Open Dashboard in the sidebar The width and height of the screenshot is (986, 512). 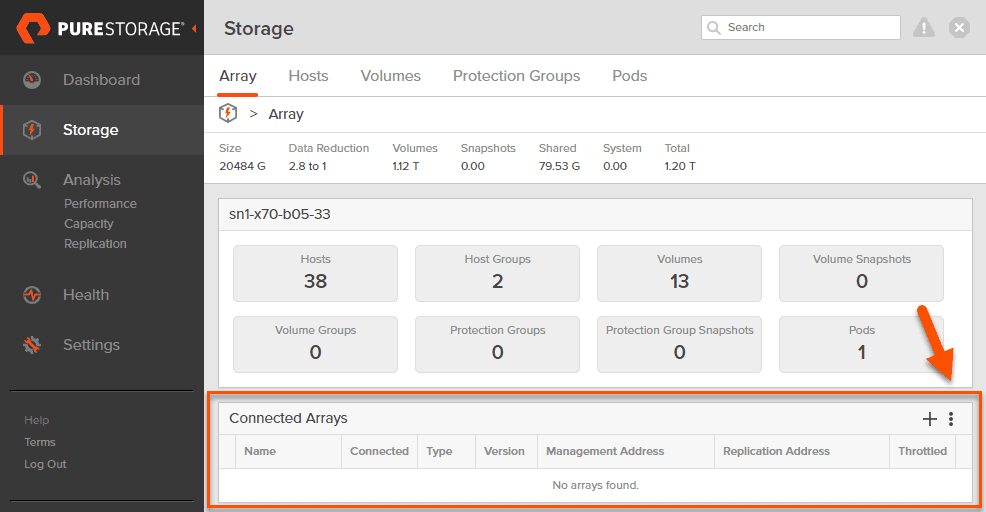pyautogui.click(x=101, y=80)
